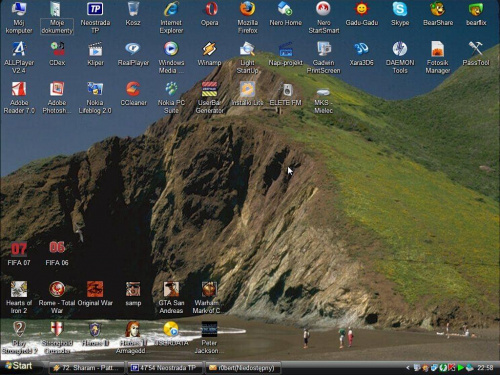Select the FIFA 07 game shortcut
The image size is (500, 375).
tap(19, 254)
